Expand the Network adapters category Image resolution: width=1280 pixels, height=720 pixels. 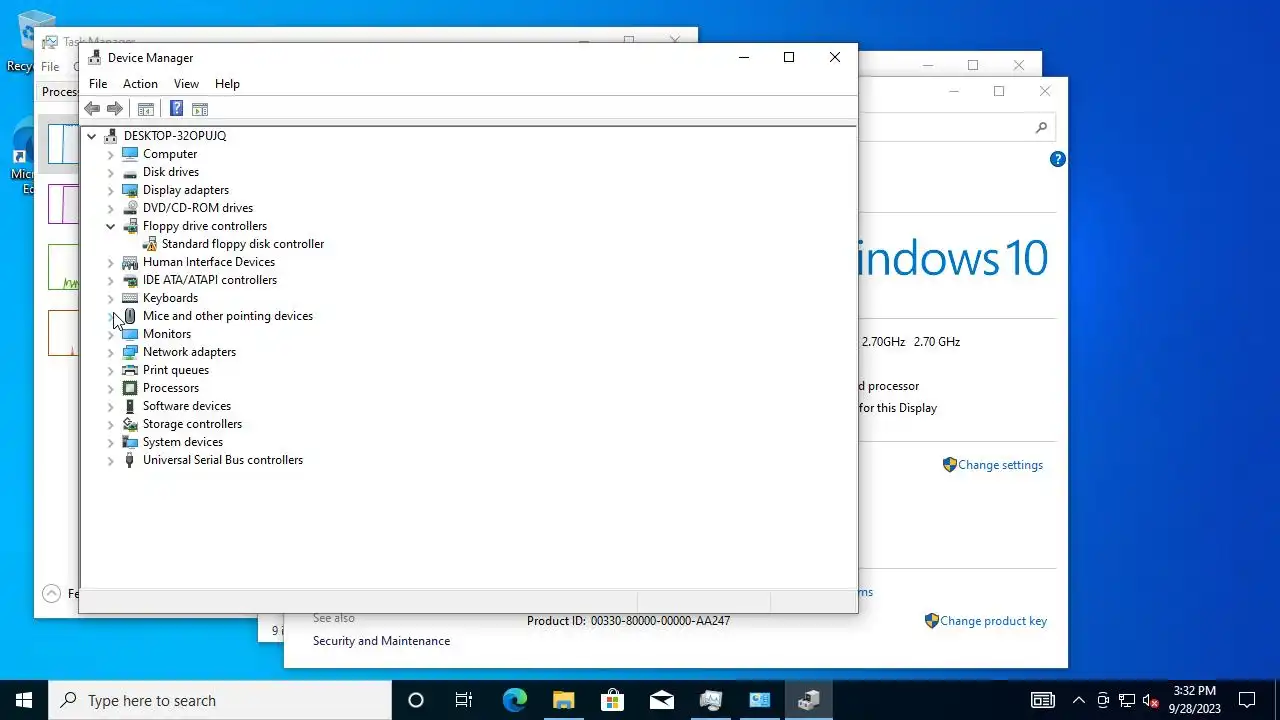[111, 352]
